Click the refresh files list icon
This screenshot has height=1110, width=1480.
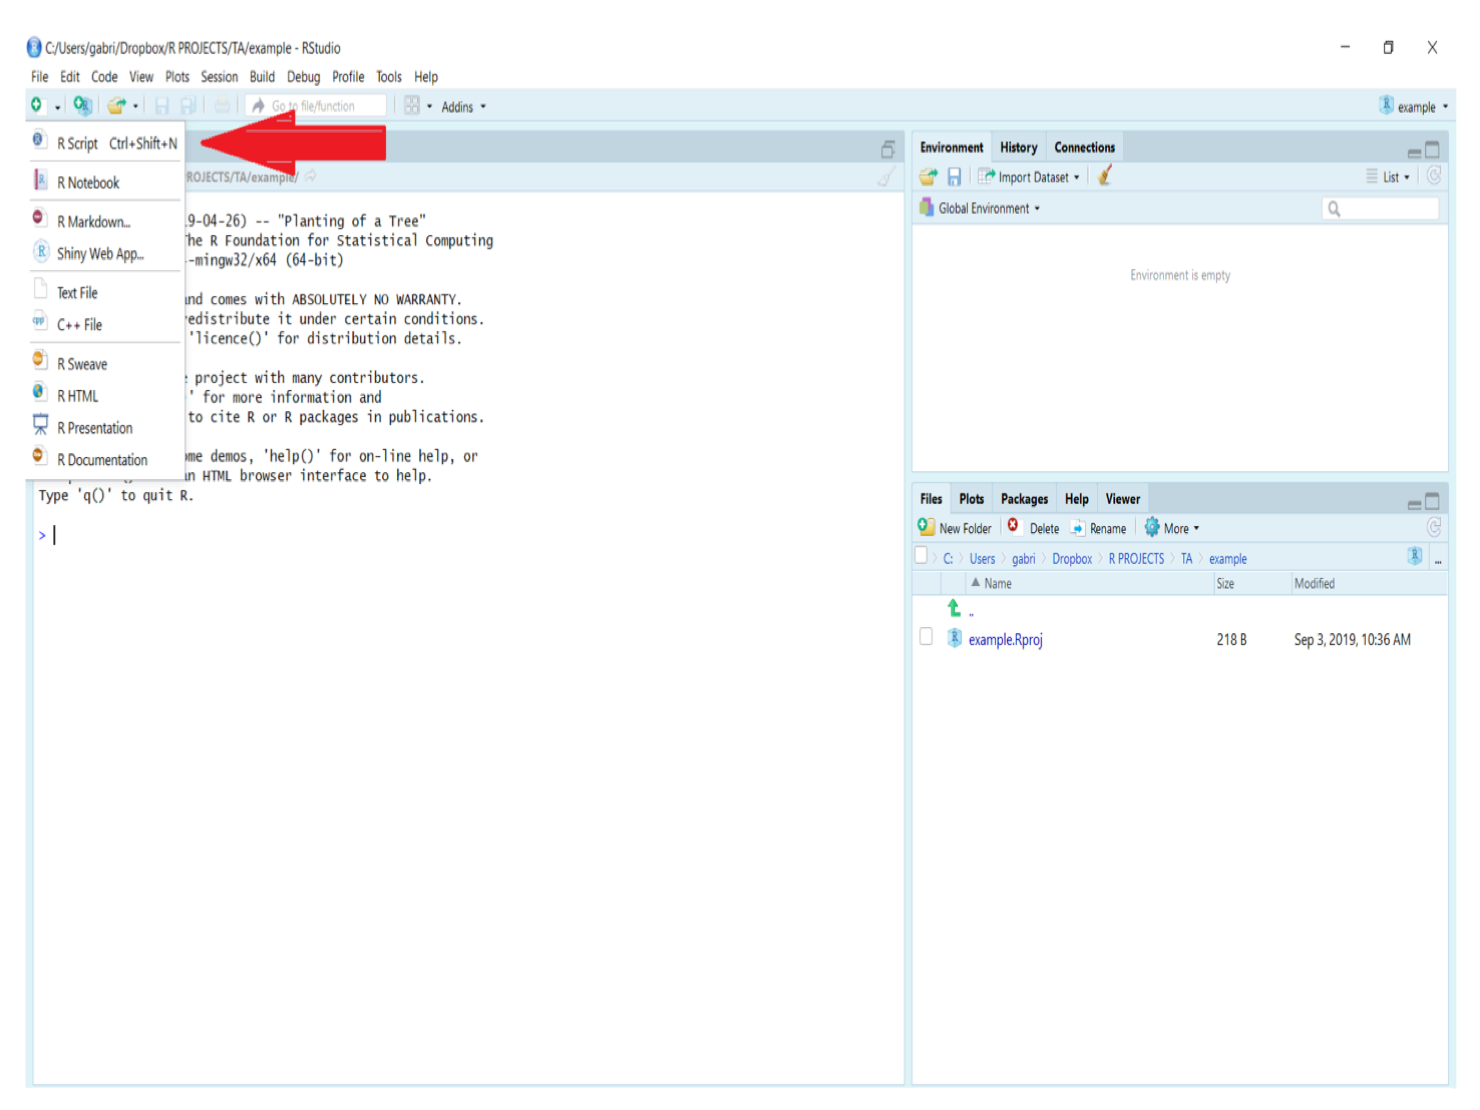coord(1433,528)
